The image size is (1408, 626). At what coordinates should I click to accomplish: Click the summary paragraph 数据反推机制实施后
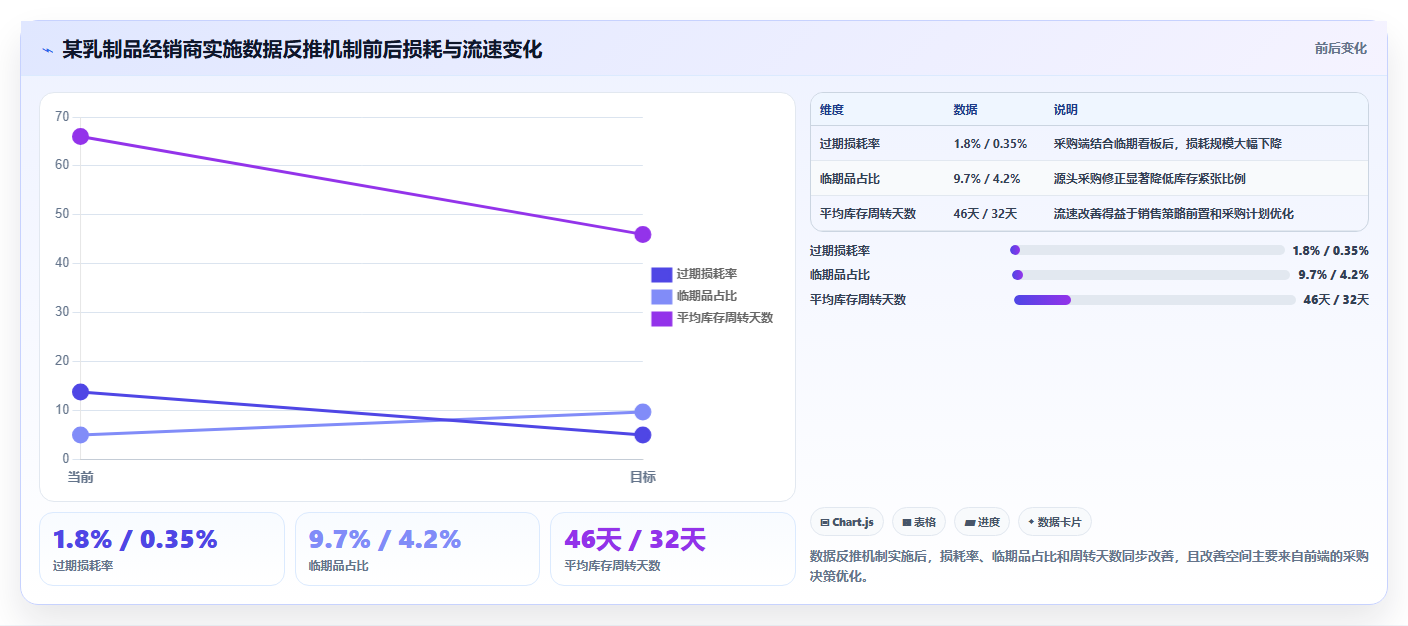coord(1089,566)
